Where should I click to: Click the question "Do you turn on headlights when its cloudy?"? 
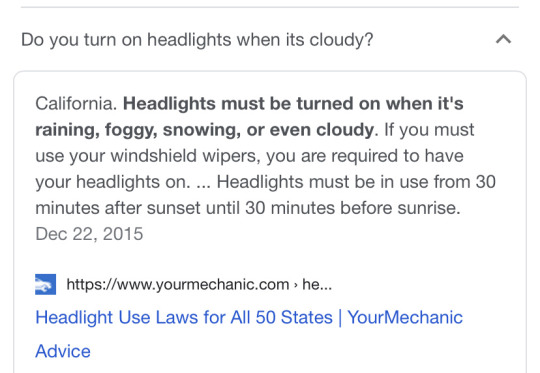[197, 40]
